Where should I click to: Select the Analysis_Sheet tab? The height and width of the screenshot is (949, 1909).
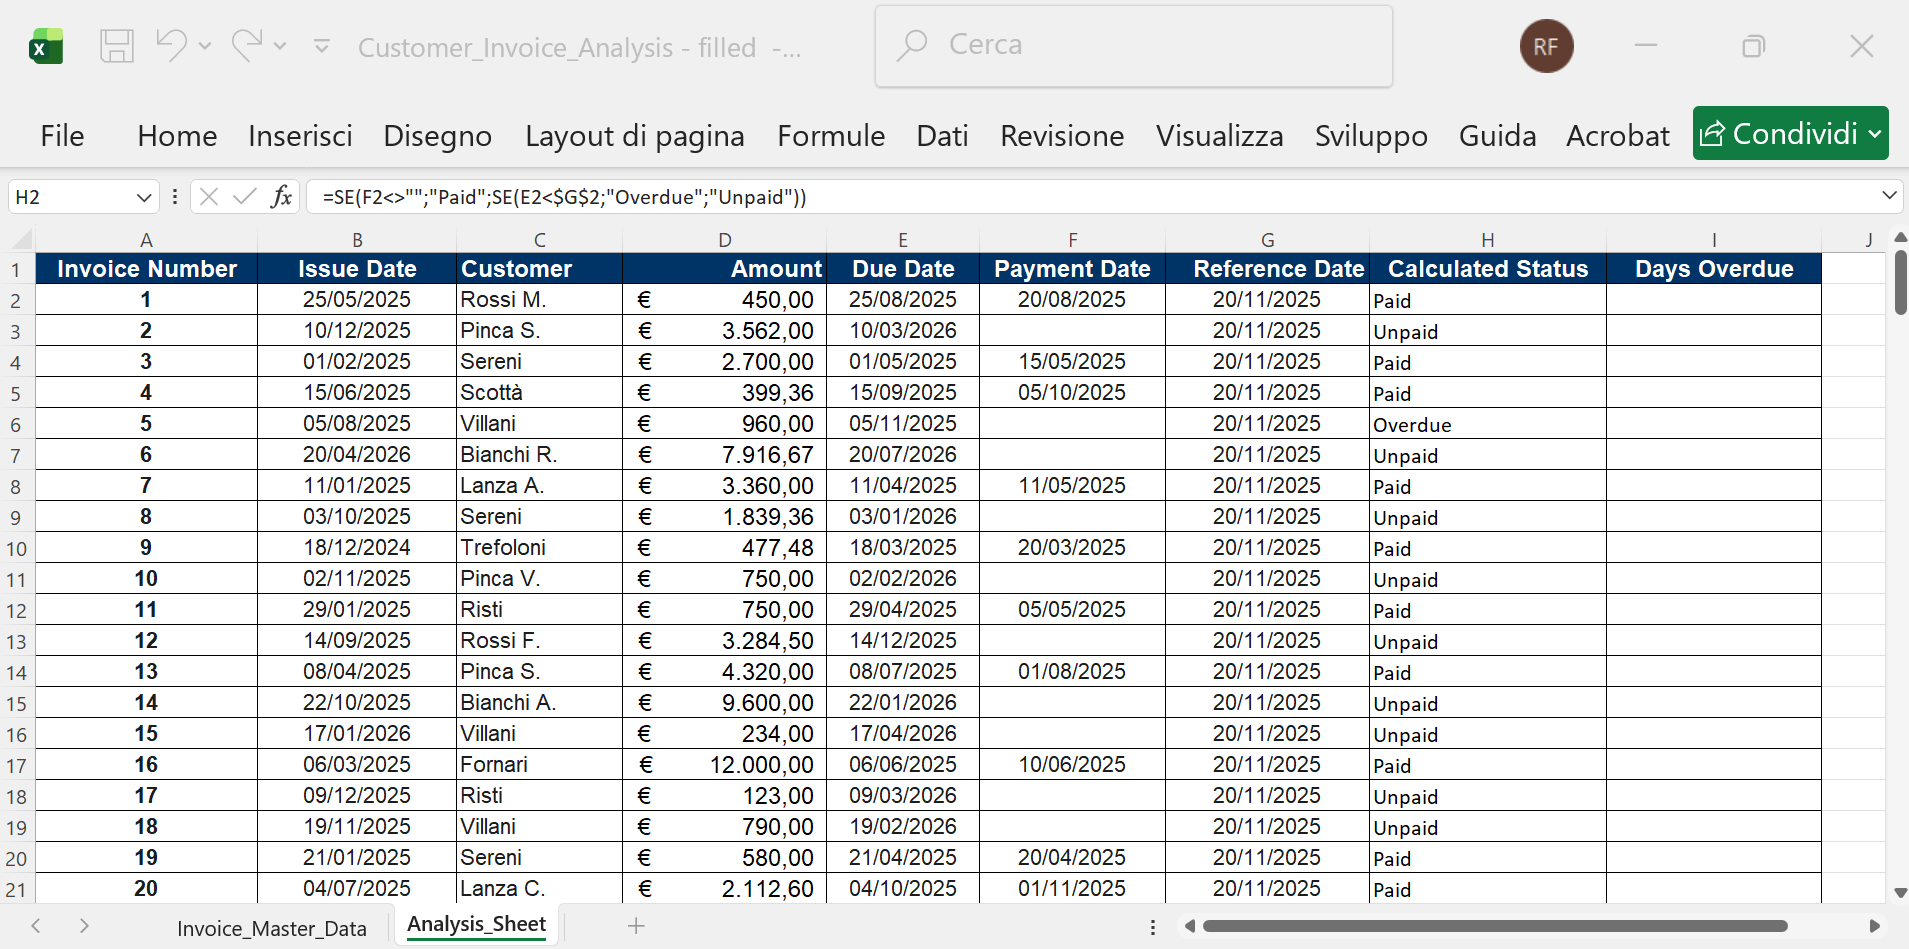point(476,924)
